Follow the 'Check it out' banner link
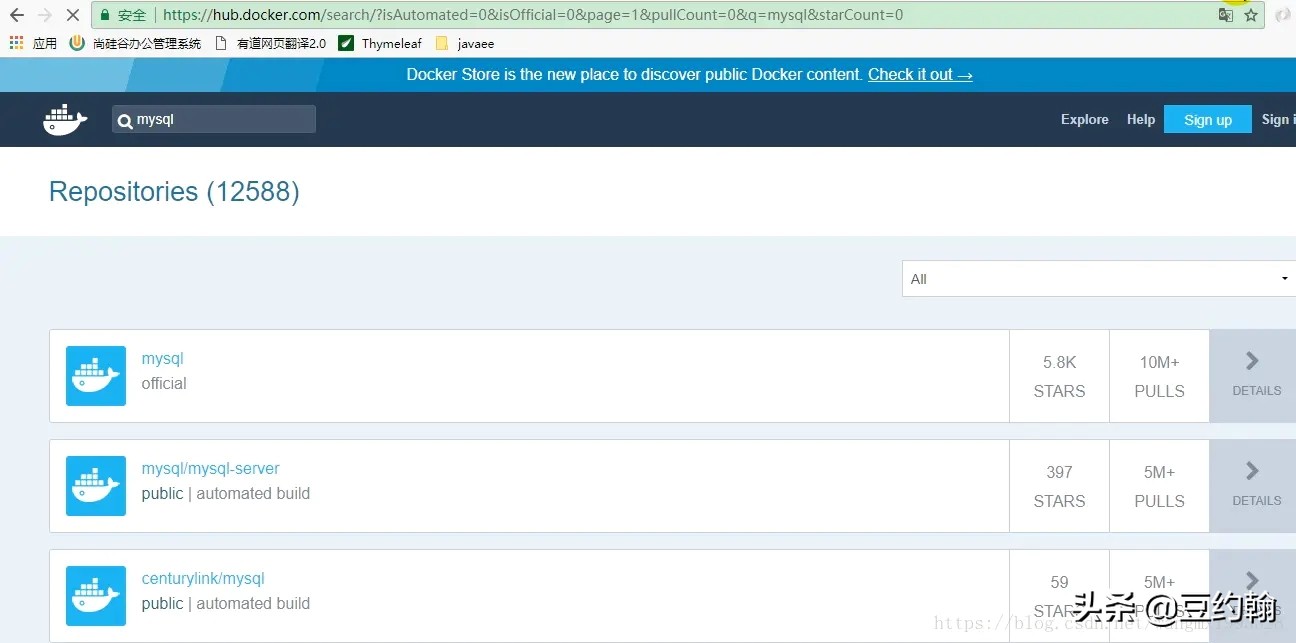 (x=920, y=75)
